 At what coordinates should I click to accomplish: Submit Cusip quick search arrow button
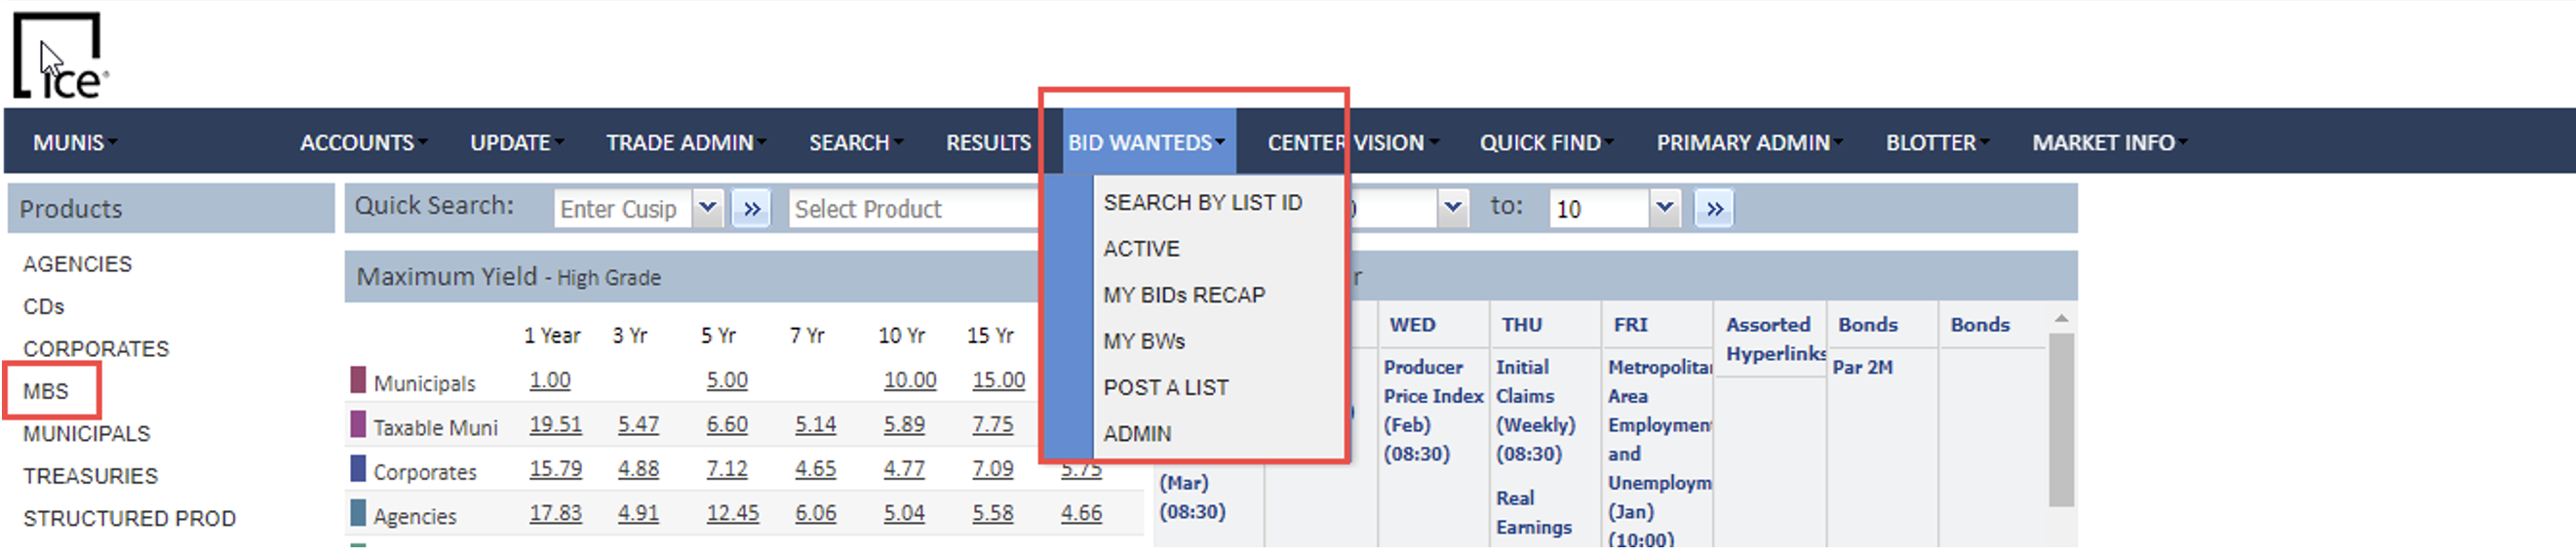coord(751,209)
